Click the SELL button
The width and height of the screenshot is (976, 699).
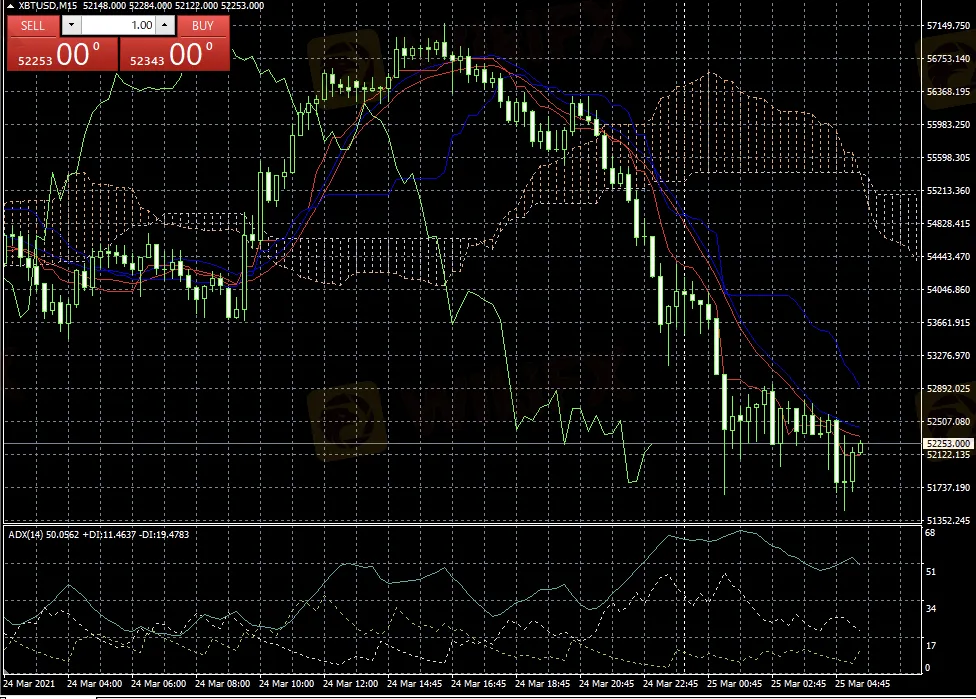[33, 26]
